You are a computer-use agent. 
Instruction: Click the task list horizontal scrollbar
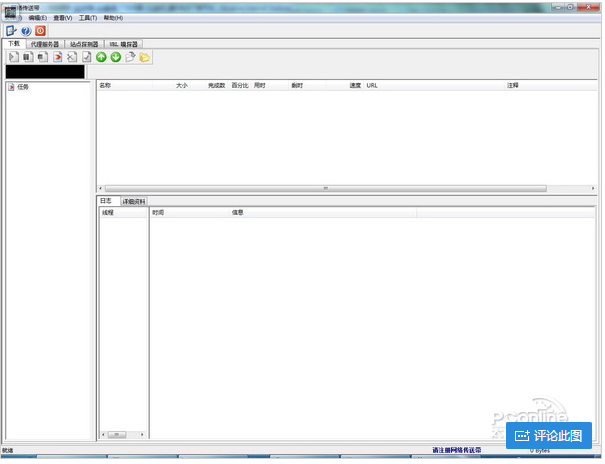tap(325, 188)
